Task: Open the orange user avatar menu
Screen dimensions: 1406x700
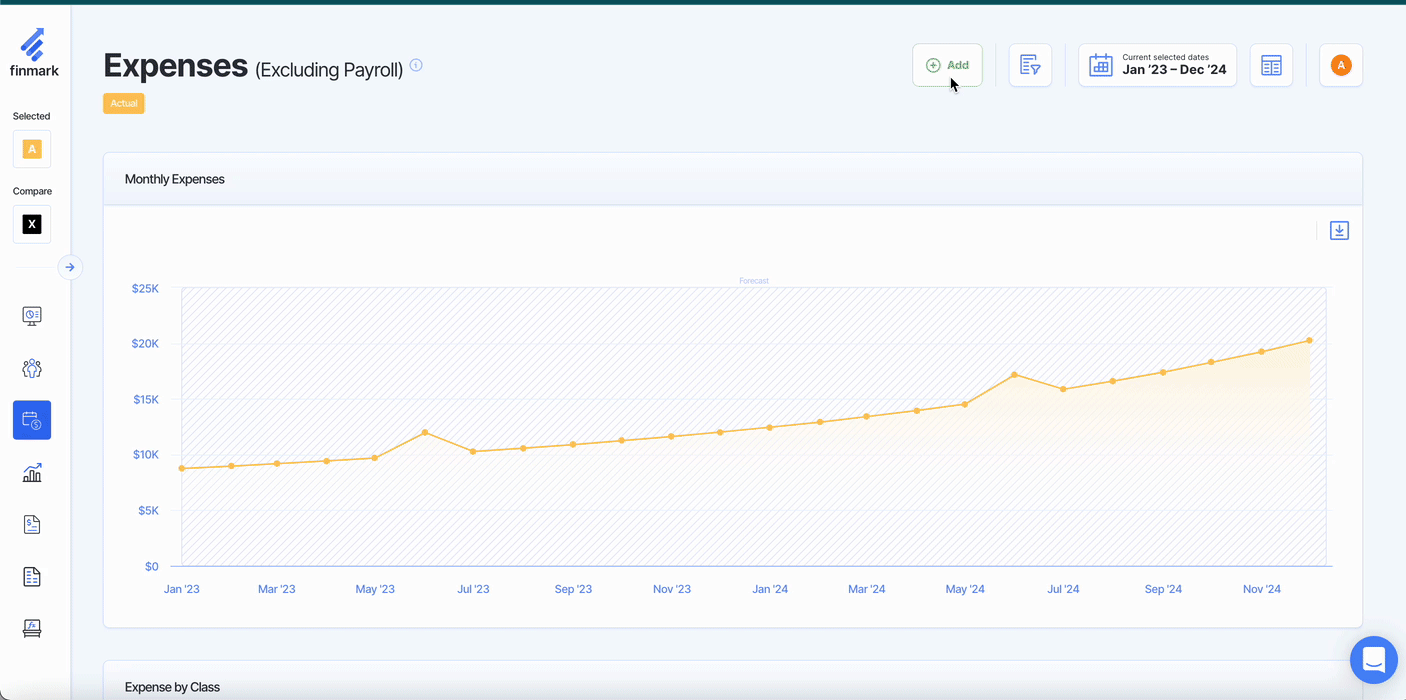Action: click(1341, 65)
